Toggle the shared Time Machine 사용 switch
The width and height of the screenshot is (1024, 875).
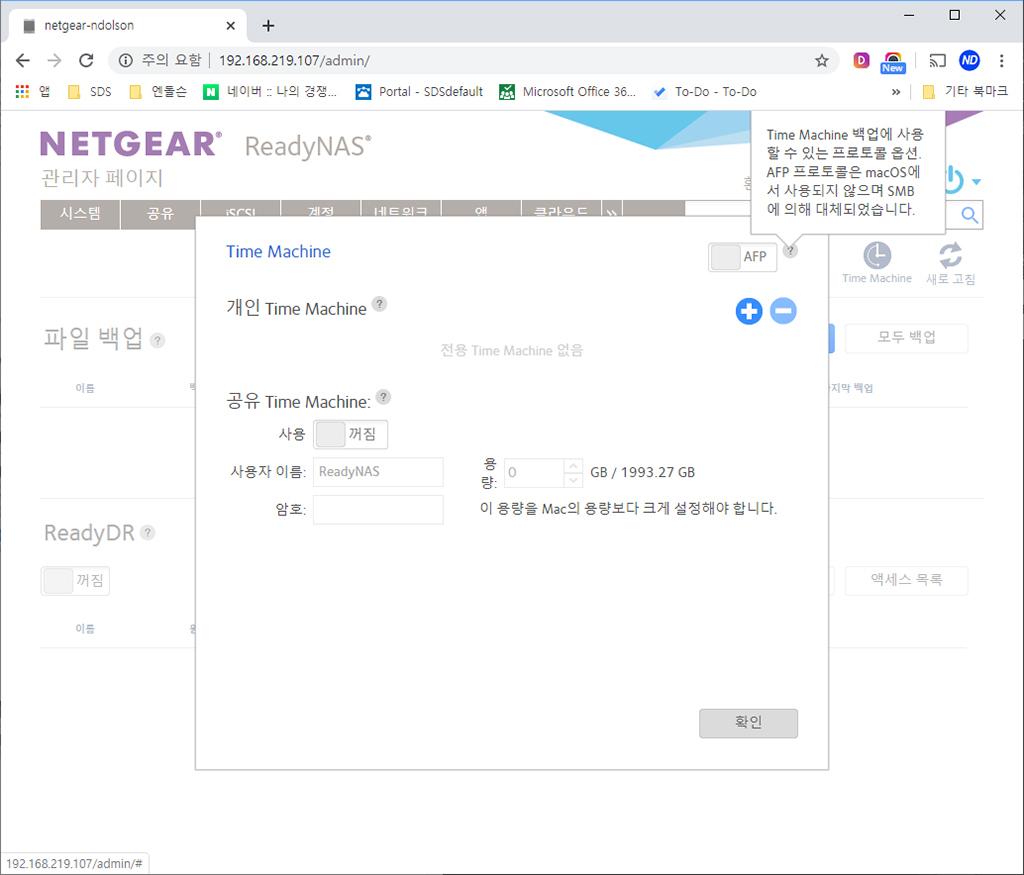coord(351,434)
